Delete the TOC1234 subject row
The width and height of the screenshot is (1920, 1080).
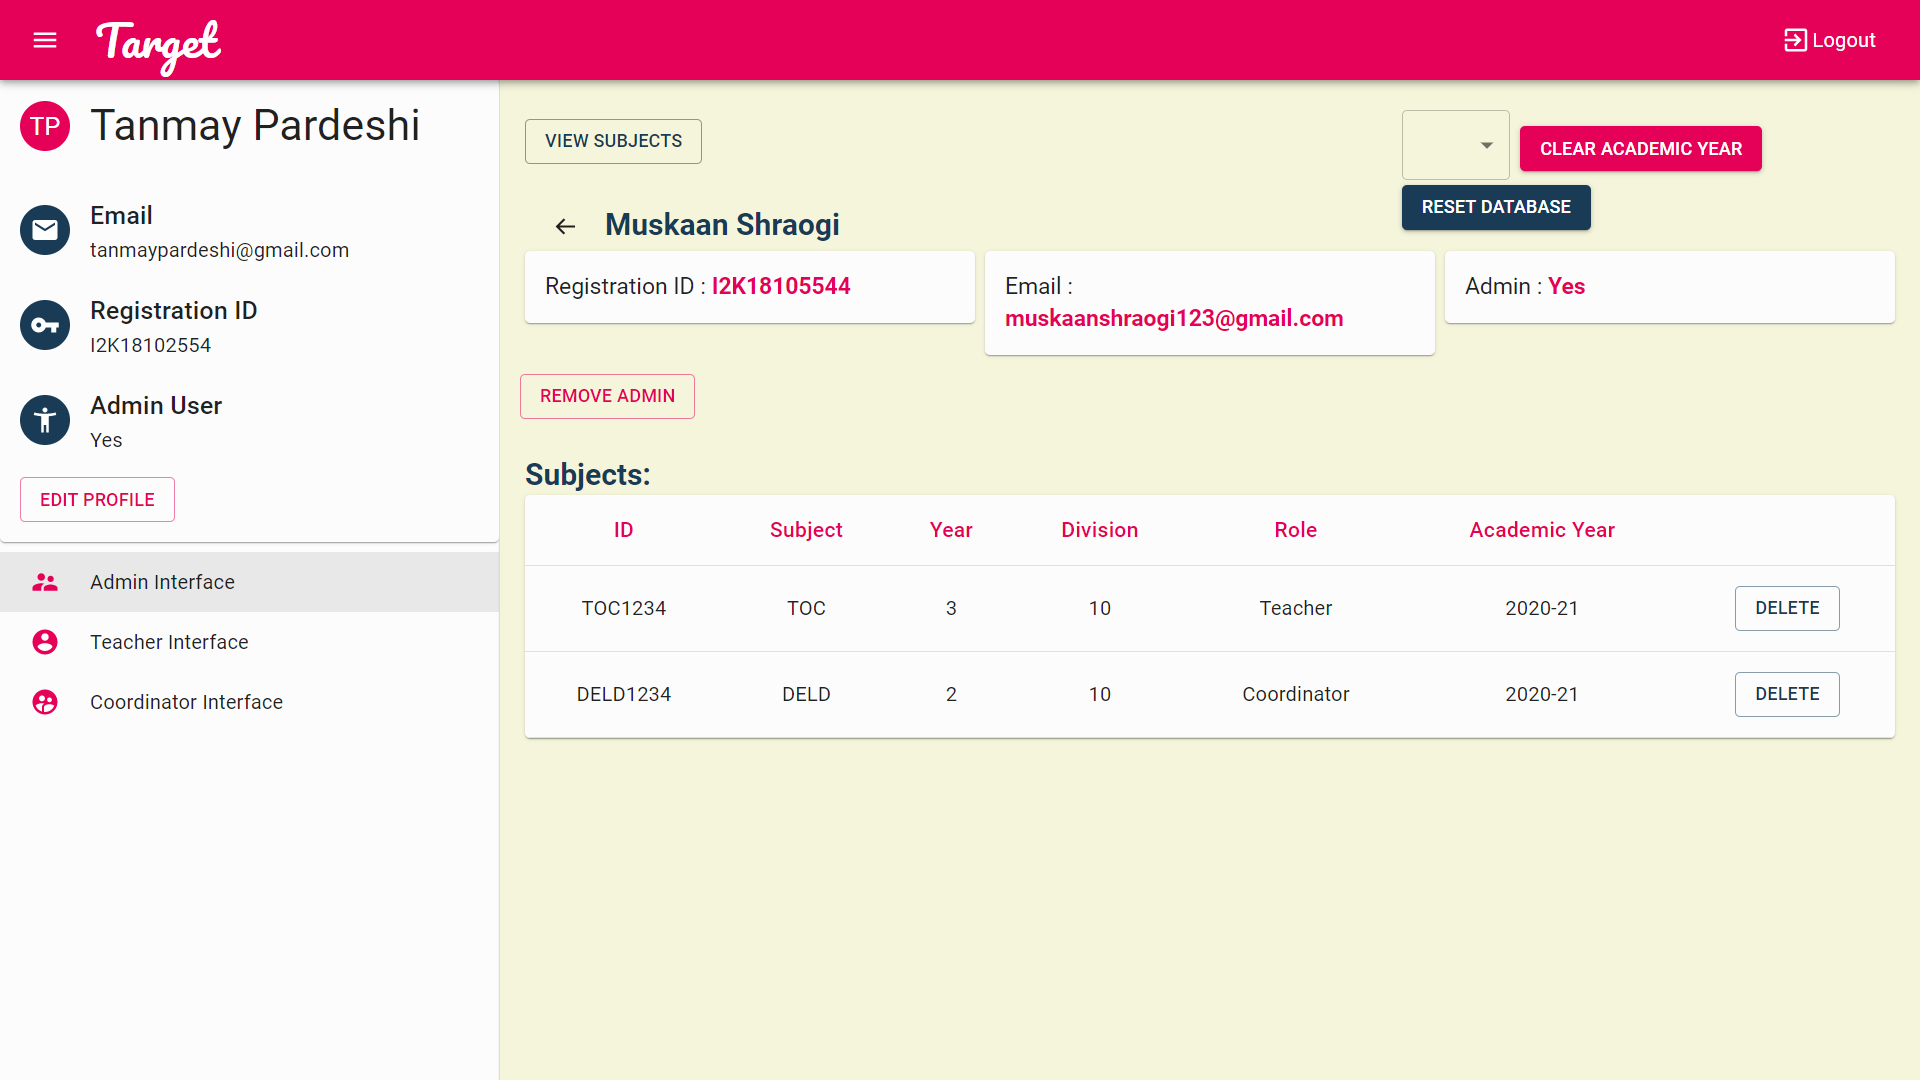pos(1787,608)
